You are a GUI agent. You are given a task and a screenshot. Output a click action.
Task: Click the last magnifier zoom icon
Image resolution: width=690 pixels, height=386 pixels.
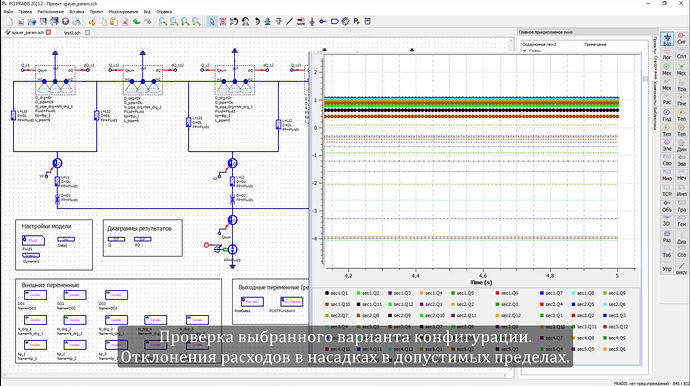196,21
